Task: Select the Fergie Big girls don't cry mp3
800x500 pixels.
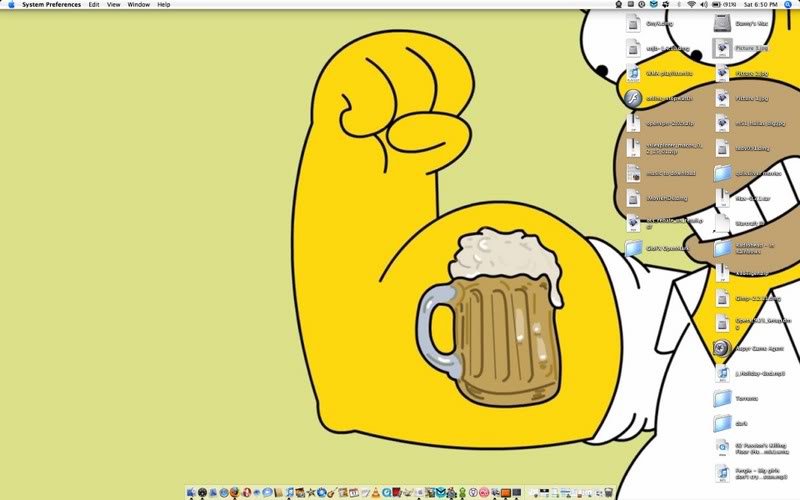Action: 722,473
